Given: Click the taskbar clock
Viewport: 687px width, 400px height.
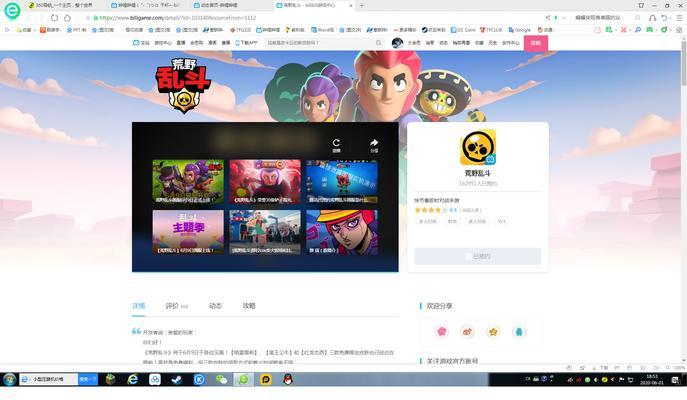Looking at the screenshot, I should click(652, 379).
